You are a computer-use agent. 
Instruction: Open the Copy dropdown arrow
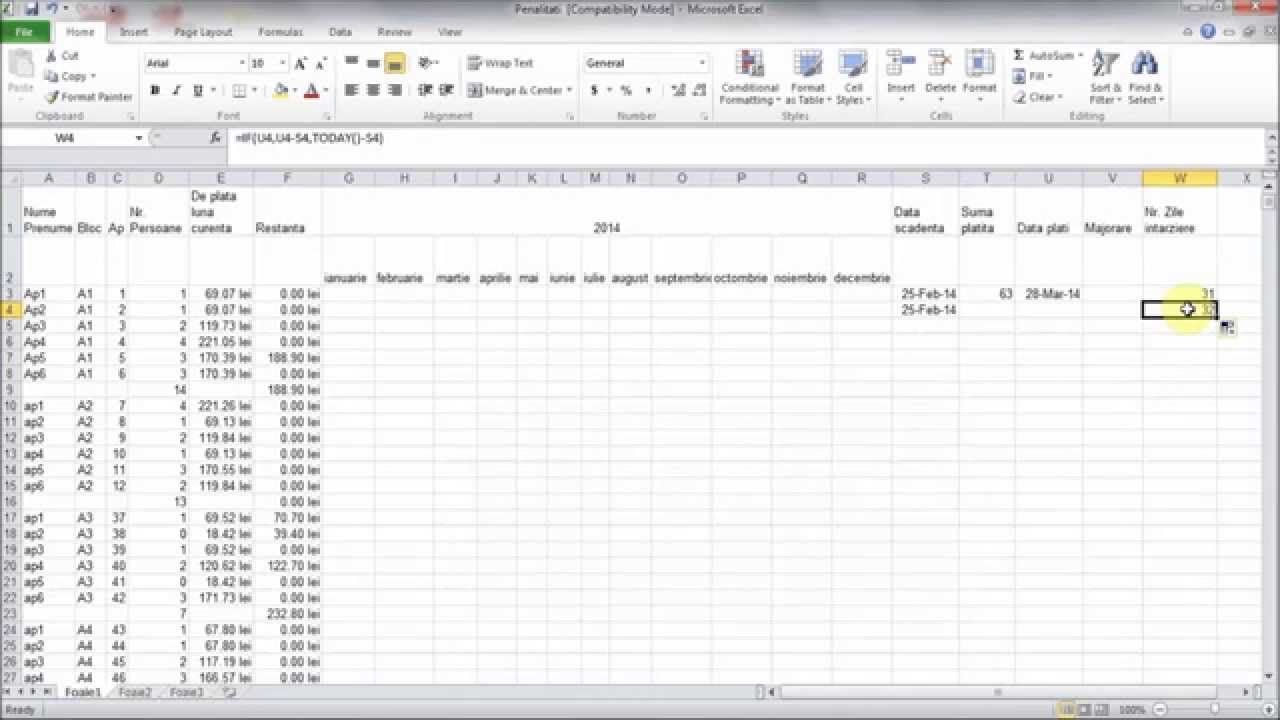coord(93,76)
